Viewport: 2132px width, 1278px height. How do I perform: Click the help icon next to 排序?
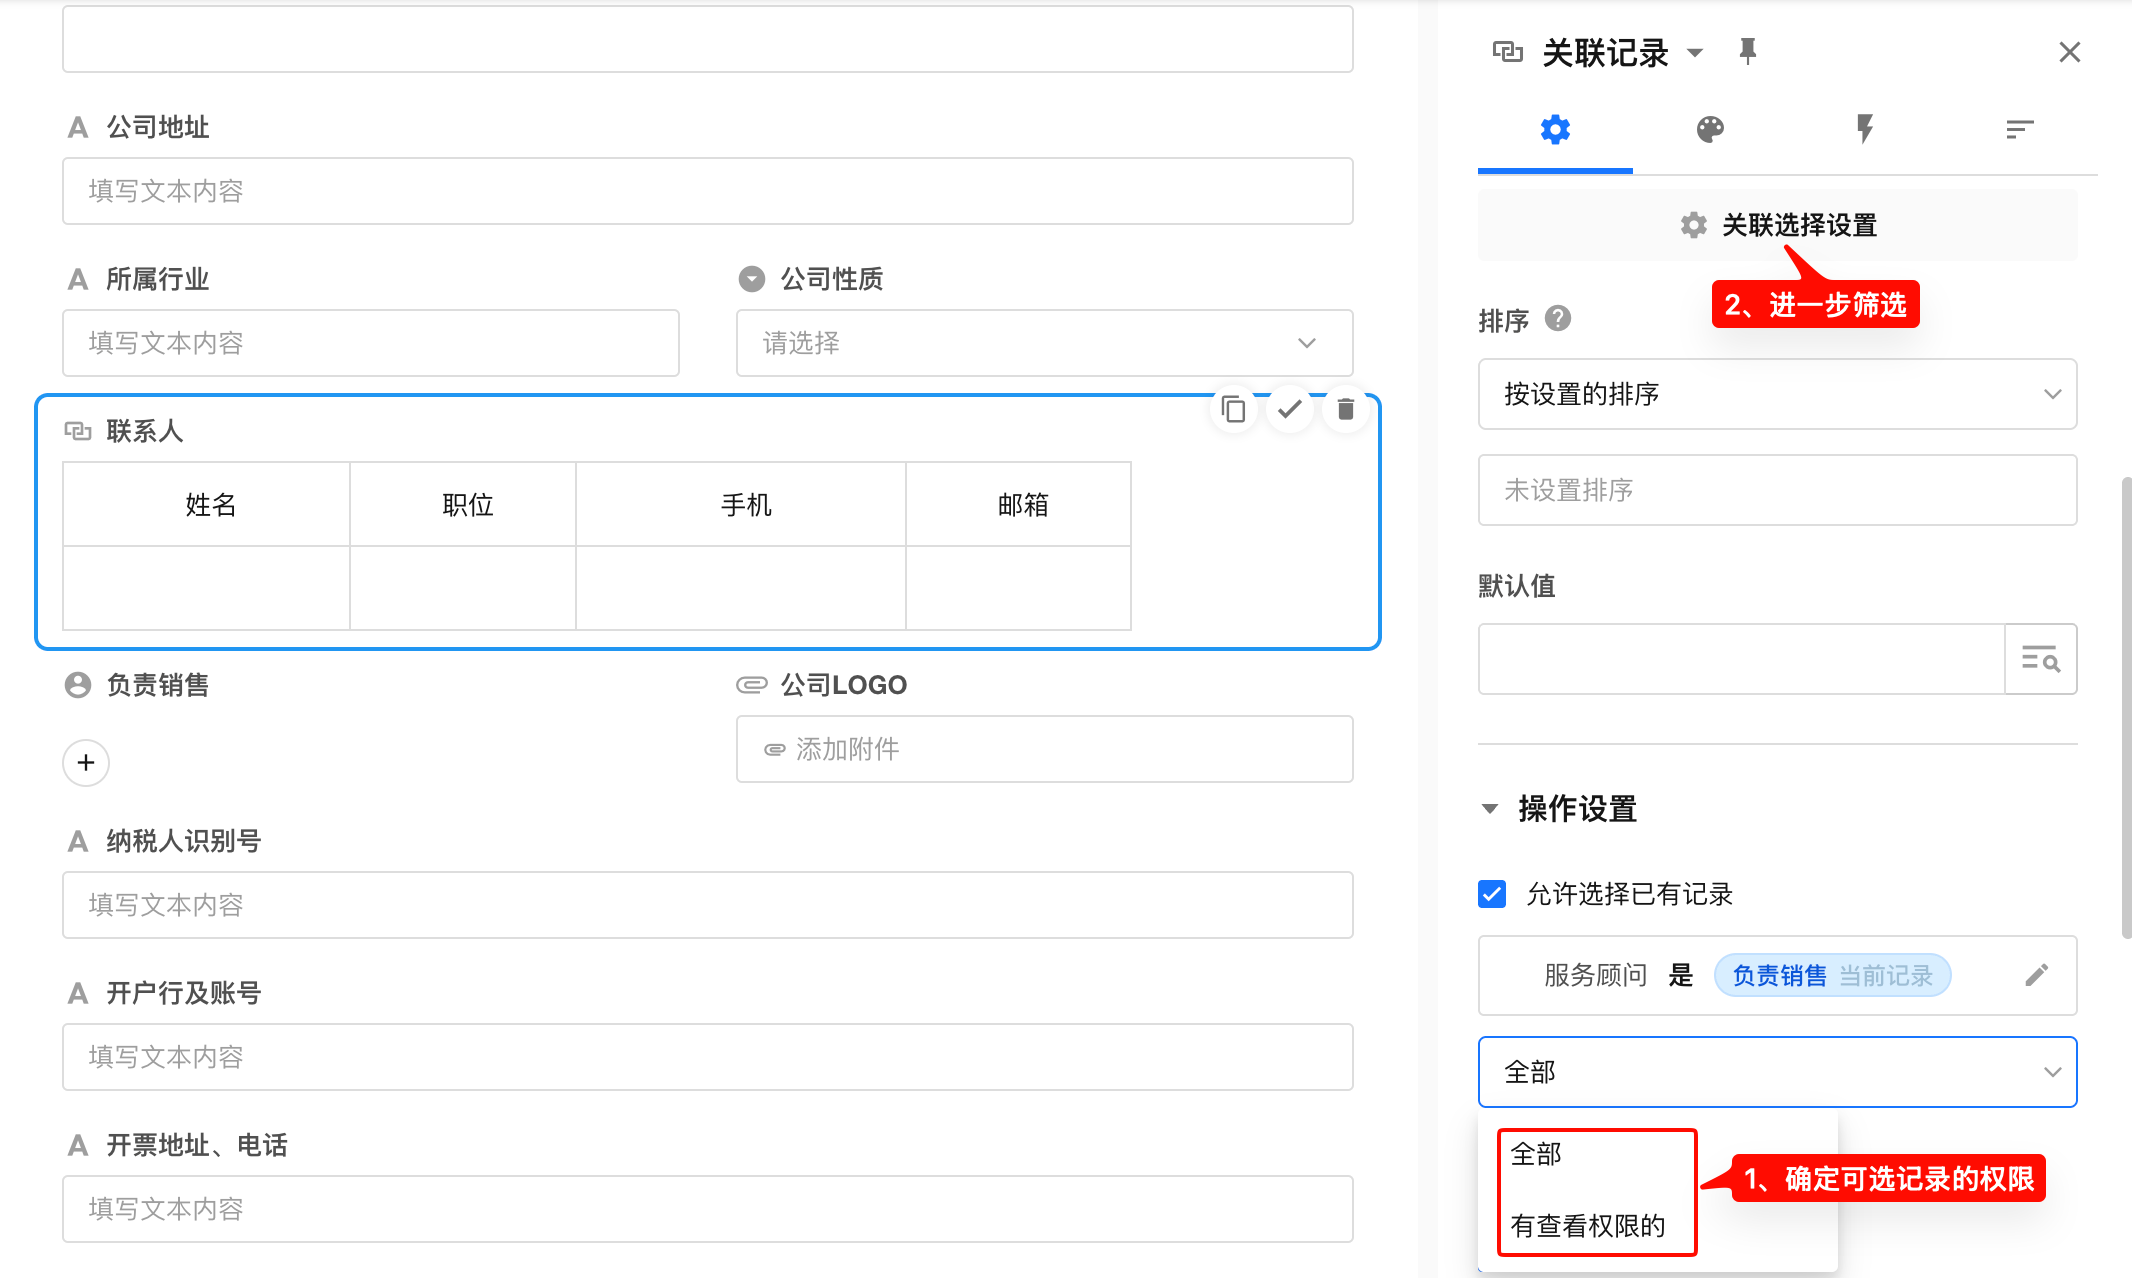click(x=1558, y=319)
